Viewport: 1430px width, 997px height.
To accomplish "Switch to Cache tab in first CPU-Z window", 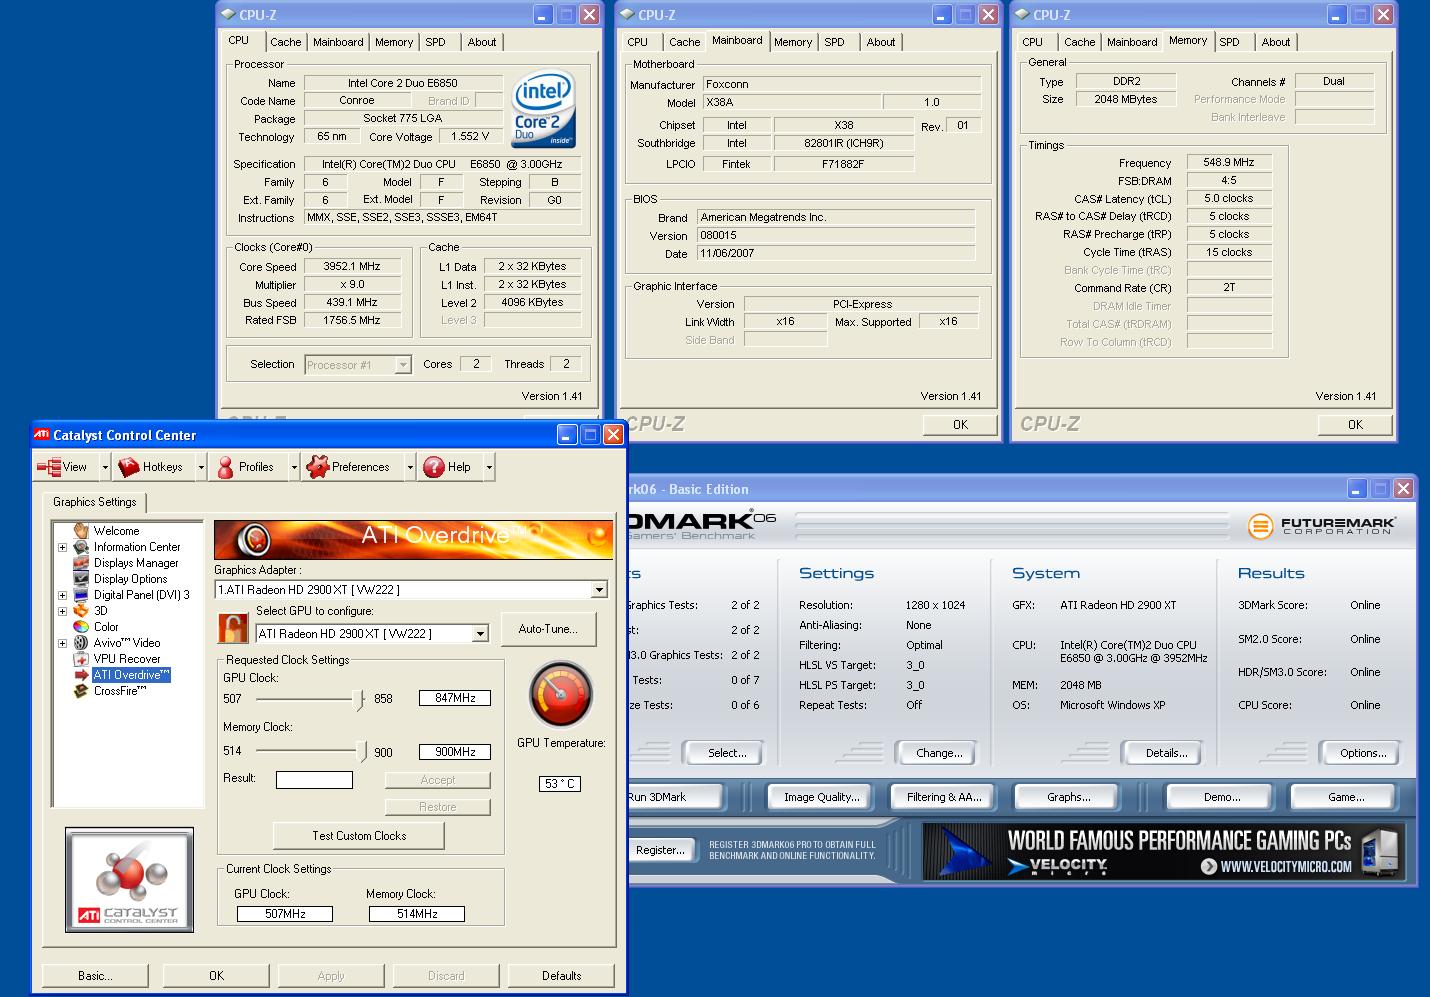I will pos(285,42).
